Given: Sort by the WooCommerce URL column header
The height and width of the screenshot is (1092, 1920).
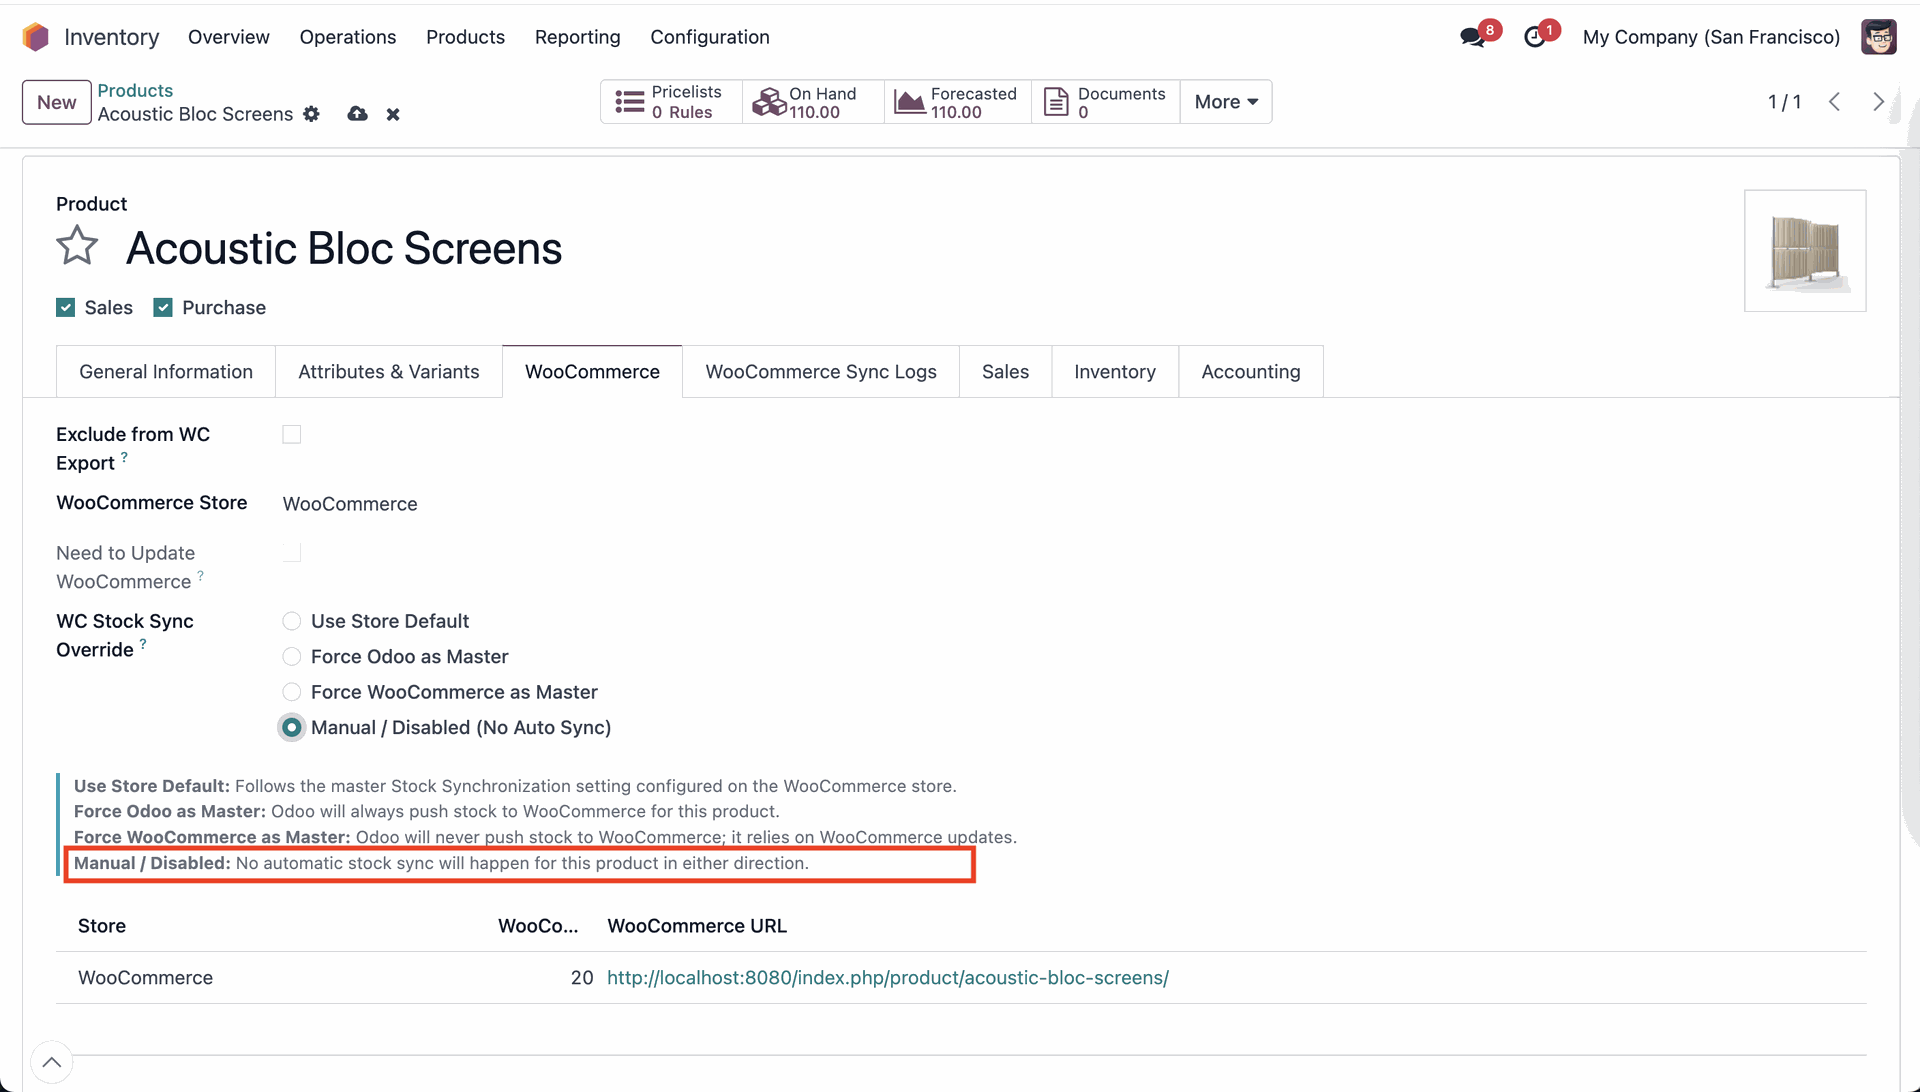Looking at the screenshot, I should [x=697, y=926].
